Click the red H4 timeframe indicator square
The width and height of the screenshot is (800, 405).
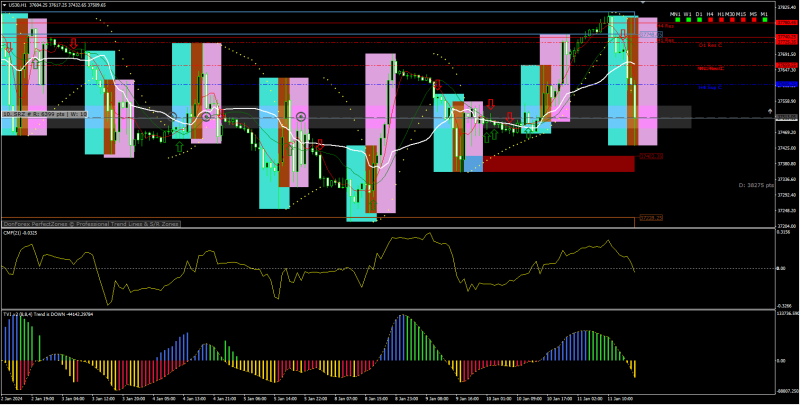(x=710, y=21)
